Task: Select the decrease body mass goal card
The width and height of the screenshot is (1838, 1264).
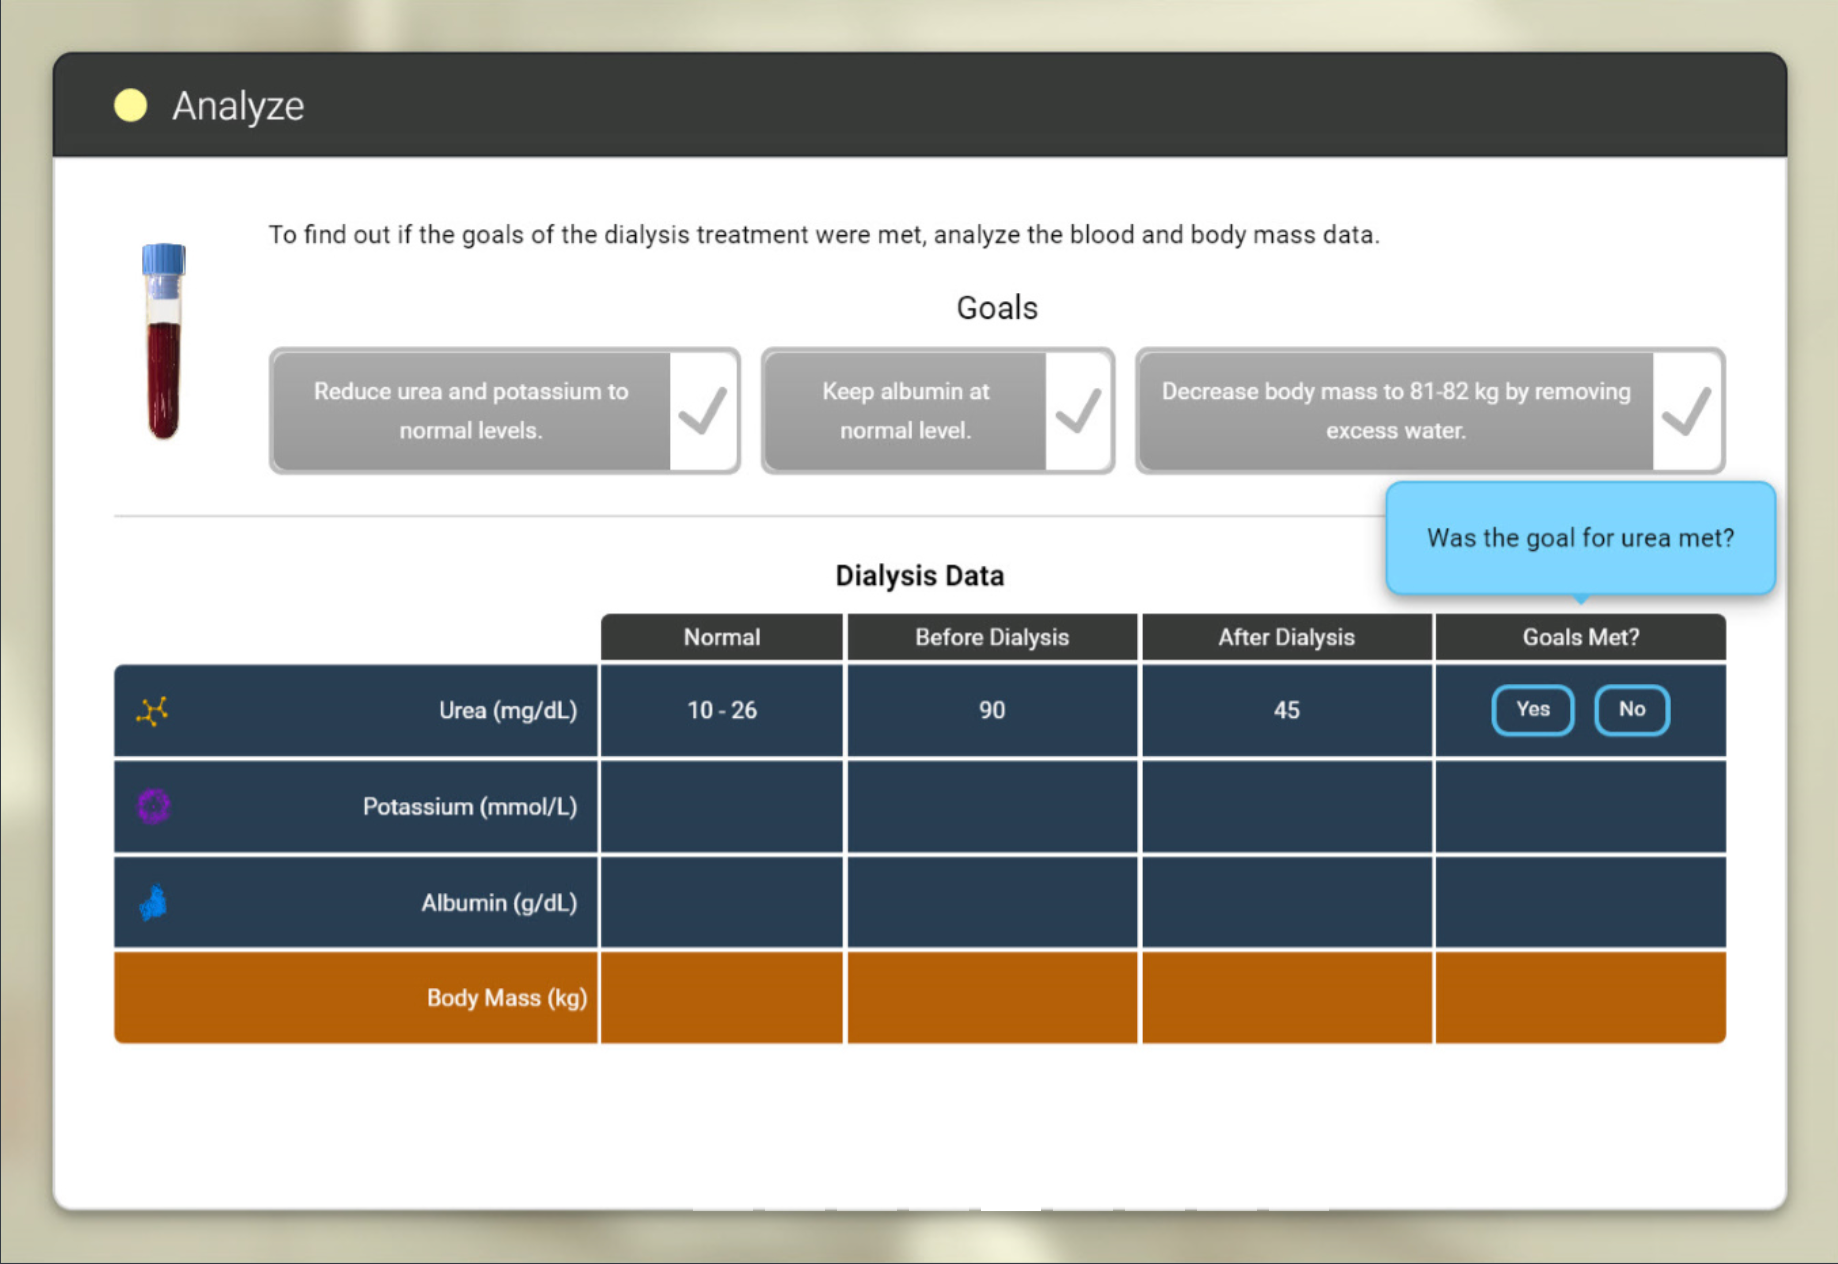Action: click(x=1430, y=411)
